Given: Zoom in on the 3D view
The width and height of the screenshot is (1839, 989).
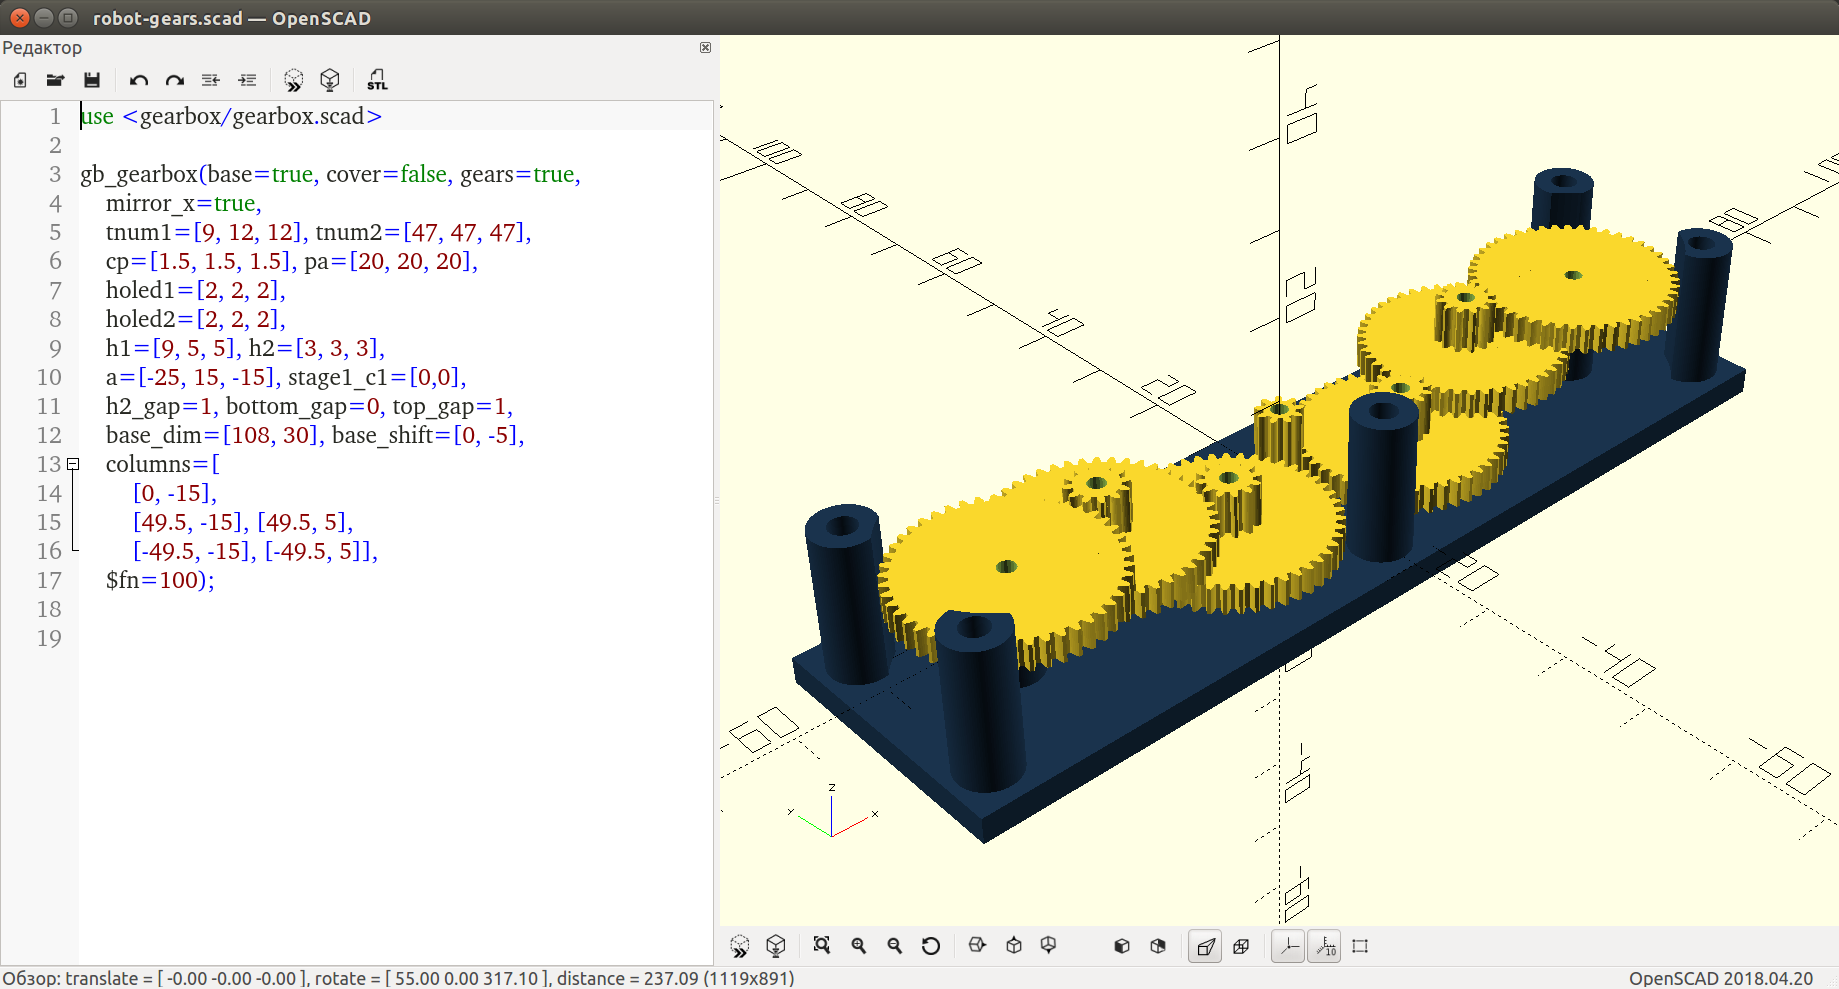Looking at the screenshot, I should point(859,946).
